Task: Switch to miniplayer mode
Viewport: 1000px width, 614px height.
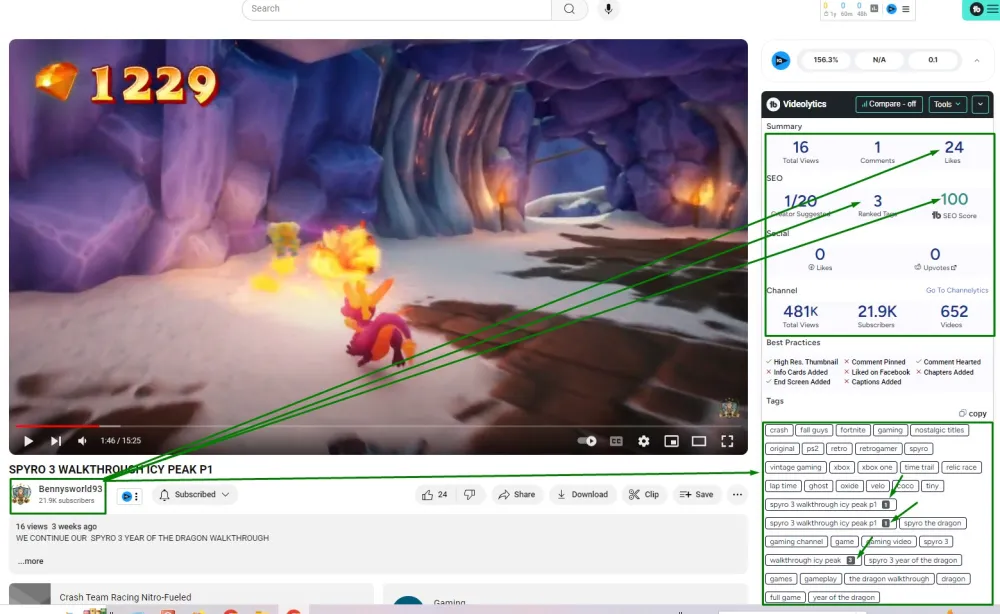Action: coord(671,441)
